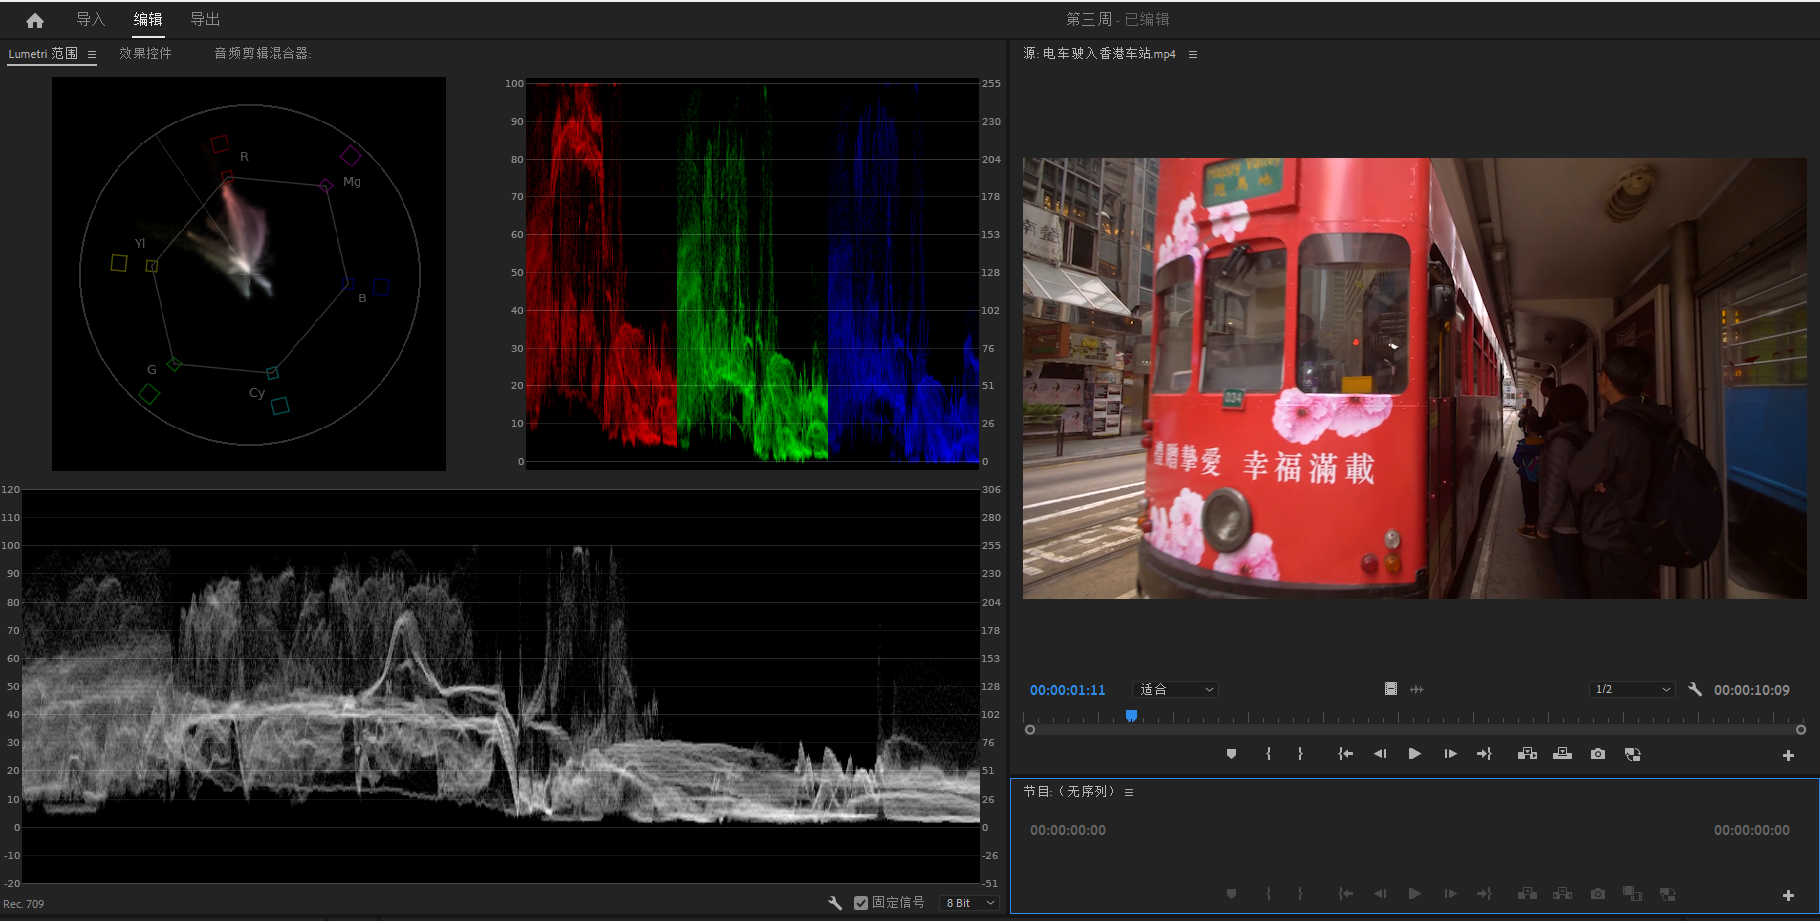1820x921 pixels.
Task: Switch to the 效果控件 tab
Action: (145, 53)
